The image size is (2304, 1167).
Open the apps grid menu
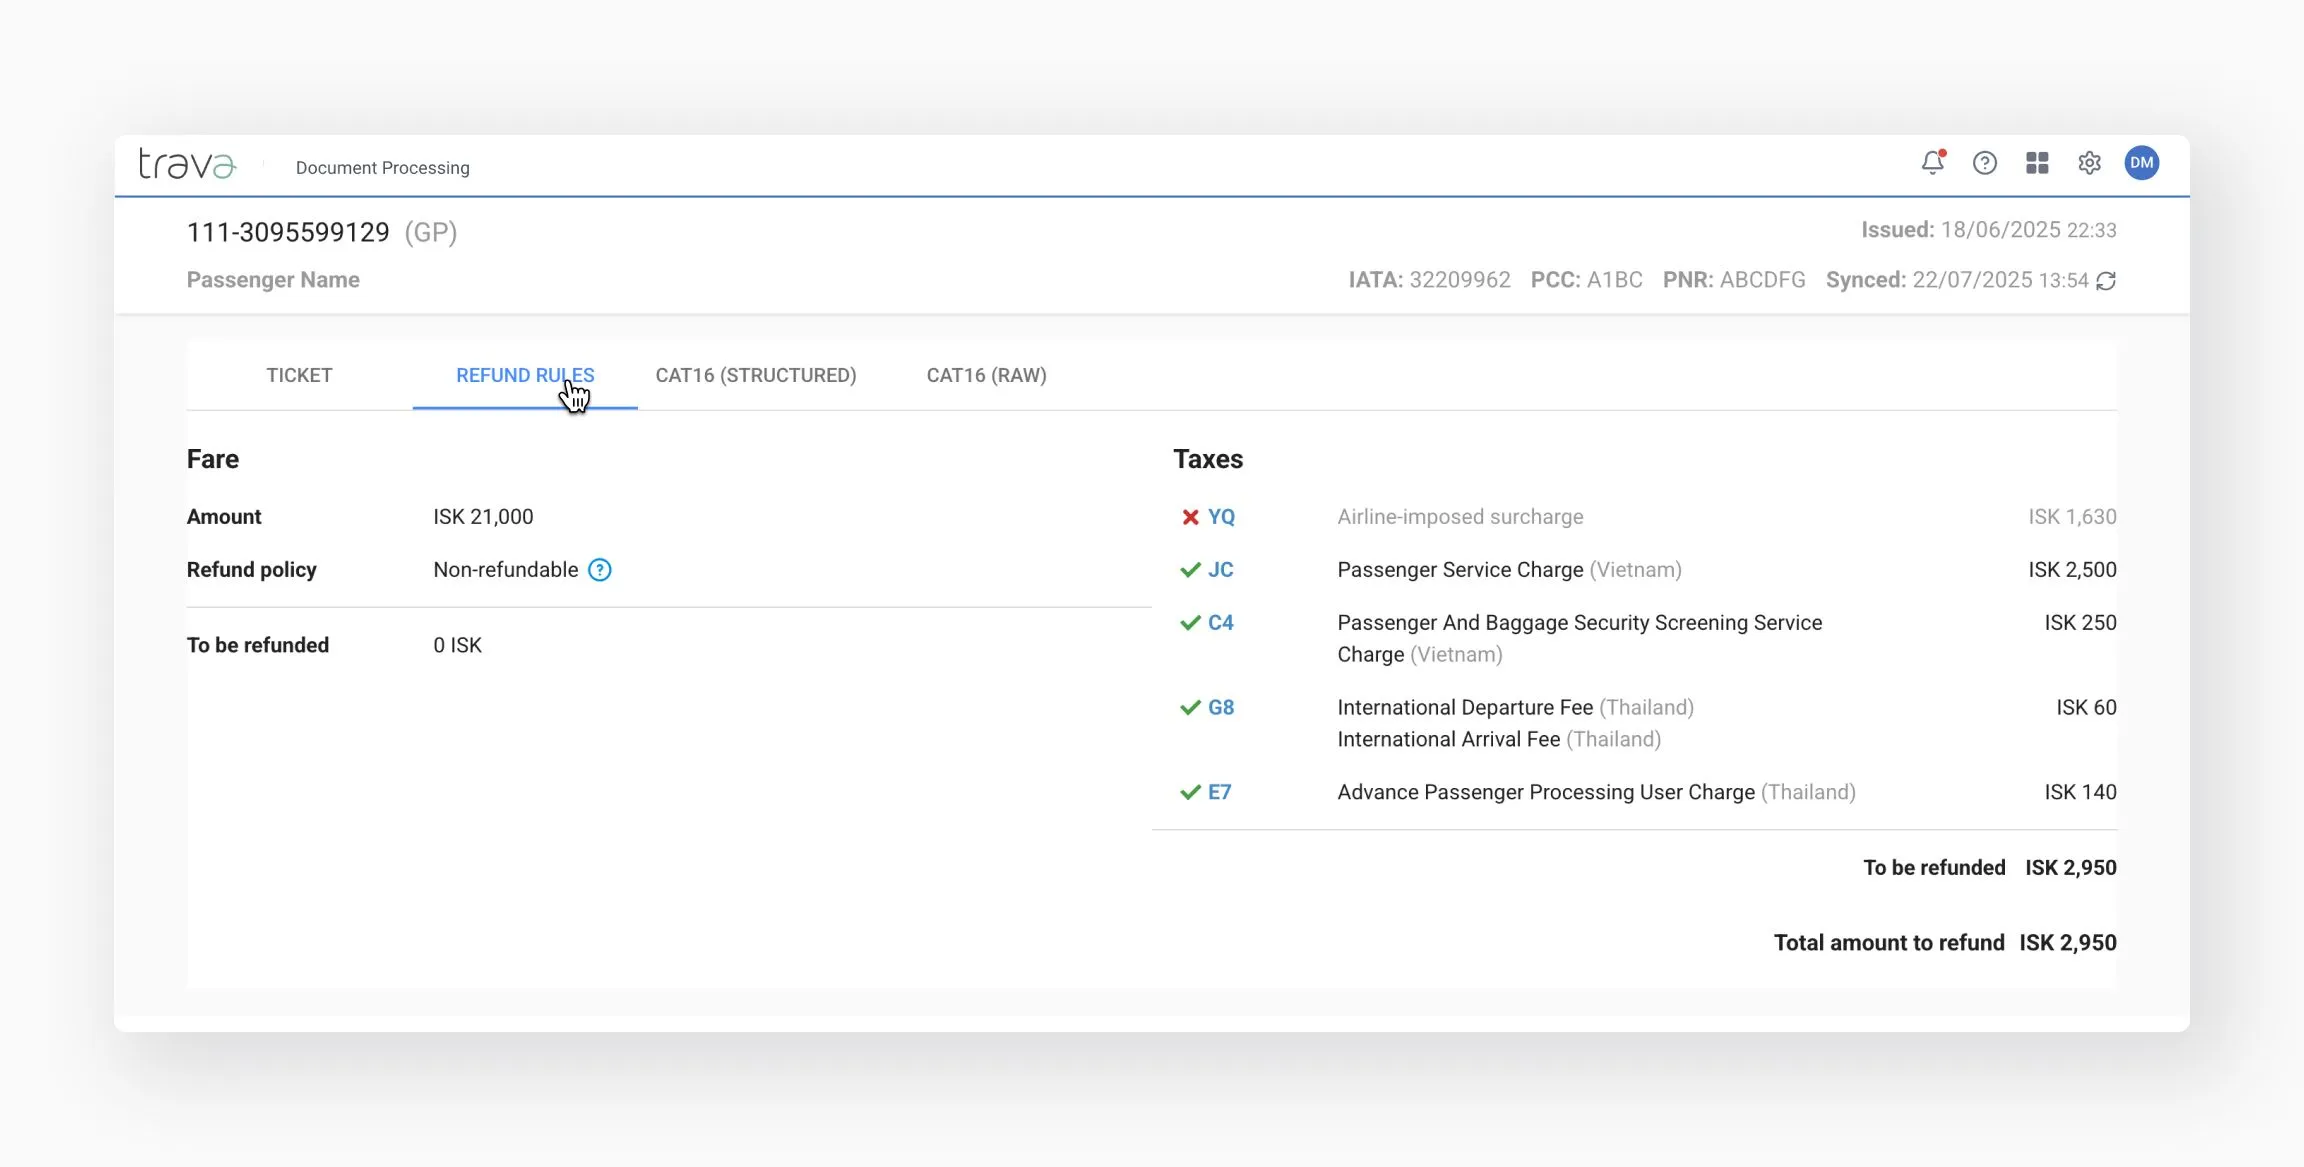click(2037, 163)
